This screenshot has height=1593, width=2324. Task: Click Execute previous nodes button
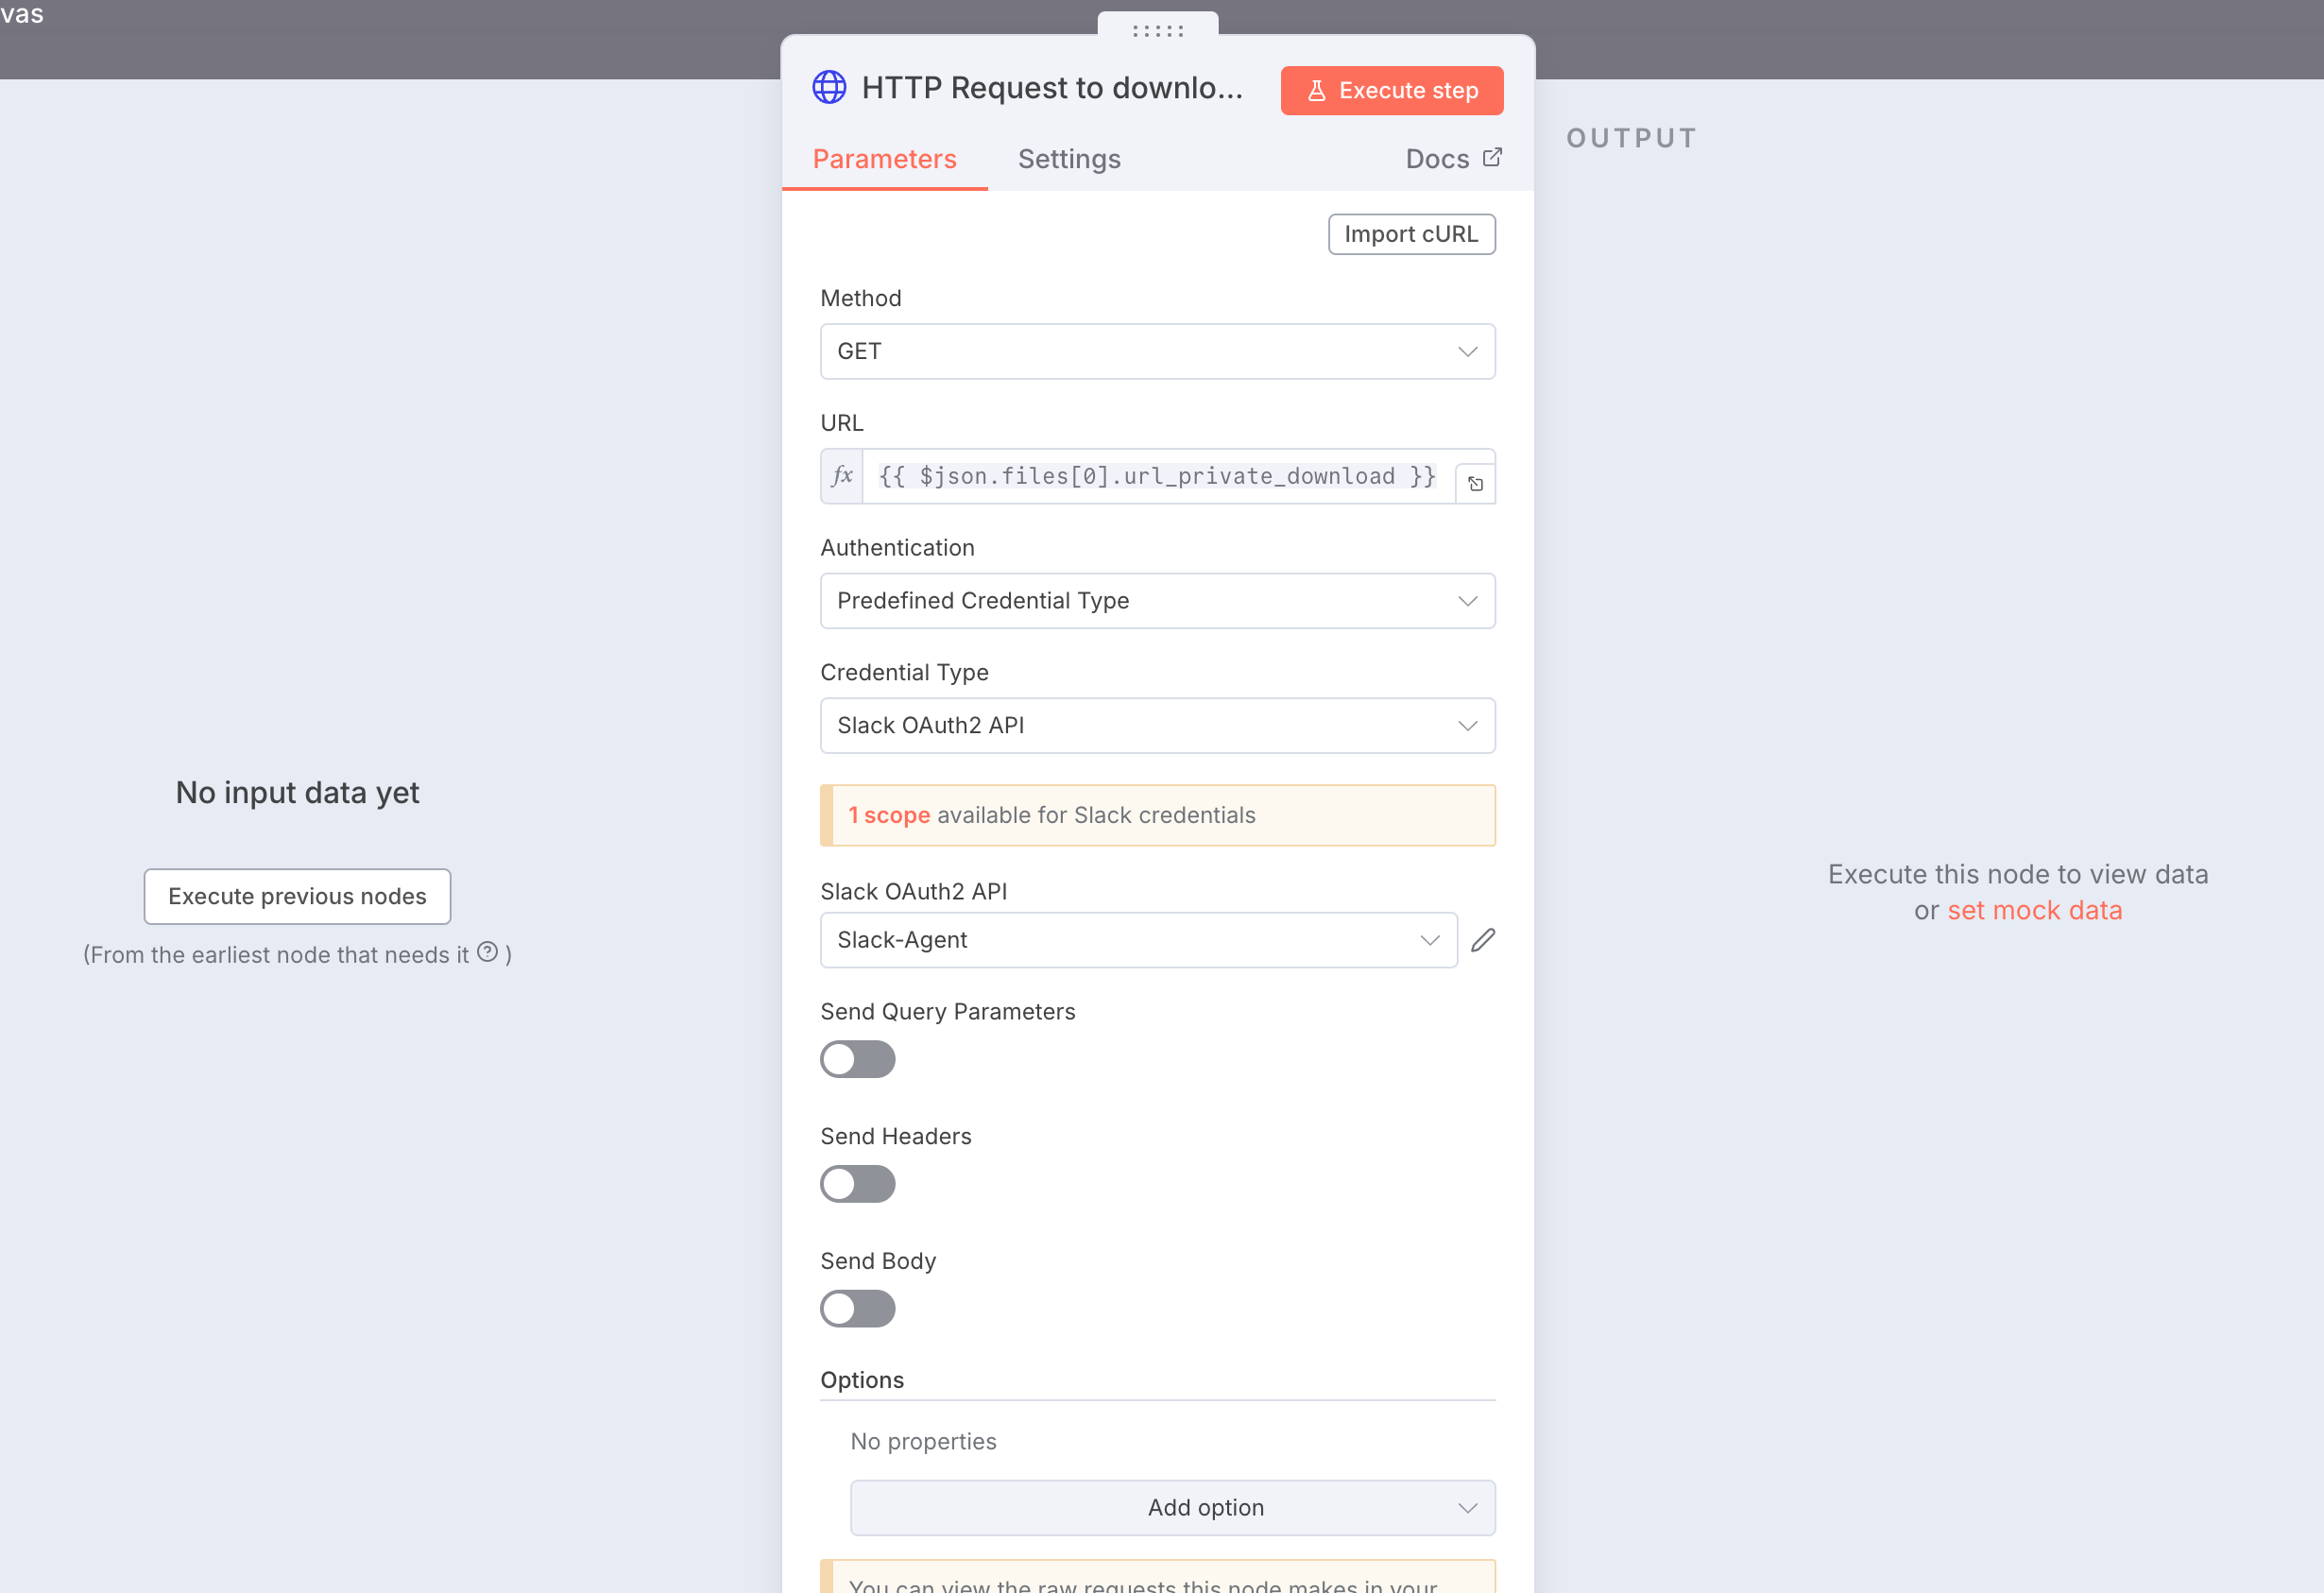coord(297,896)
